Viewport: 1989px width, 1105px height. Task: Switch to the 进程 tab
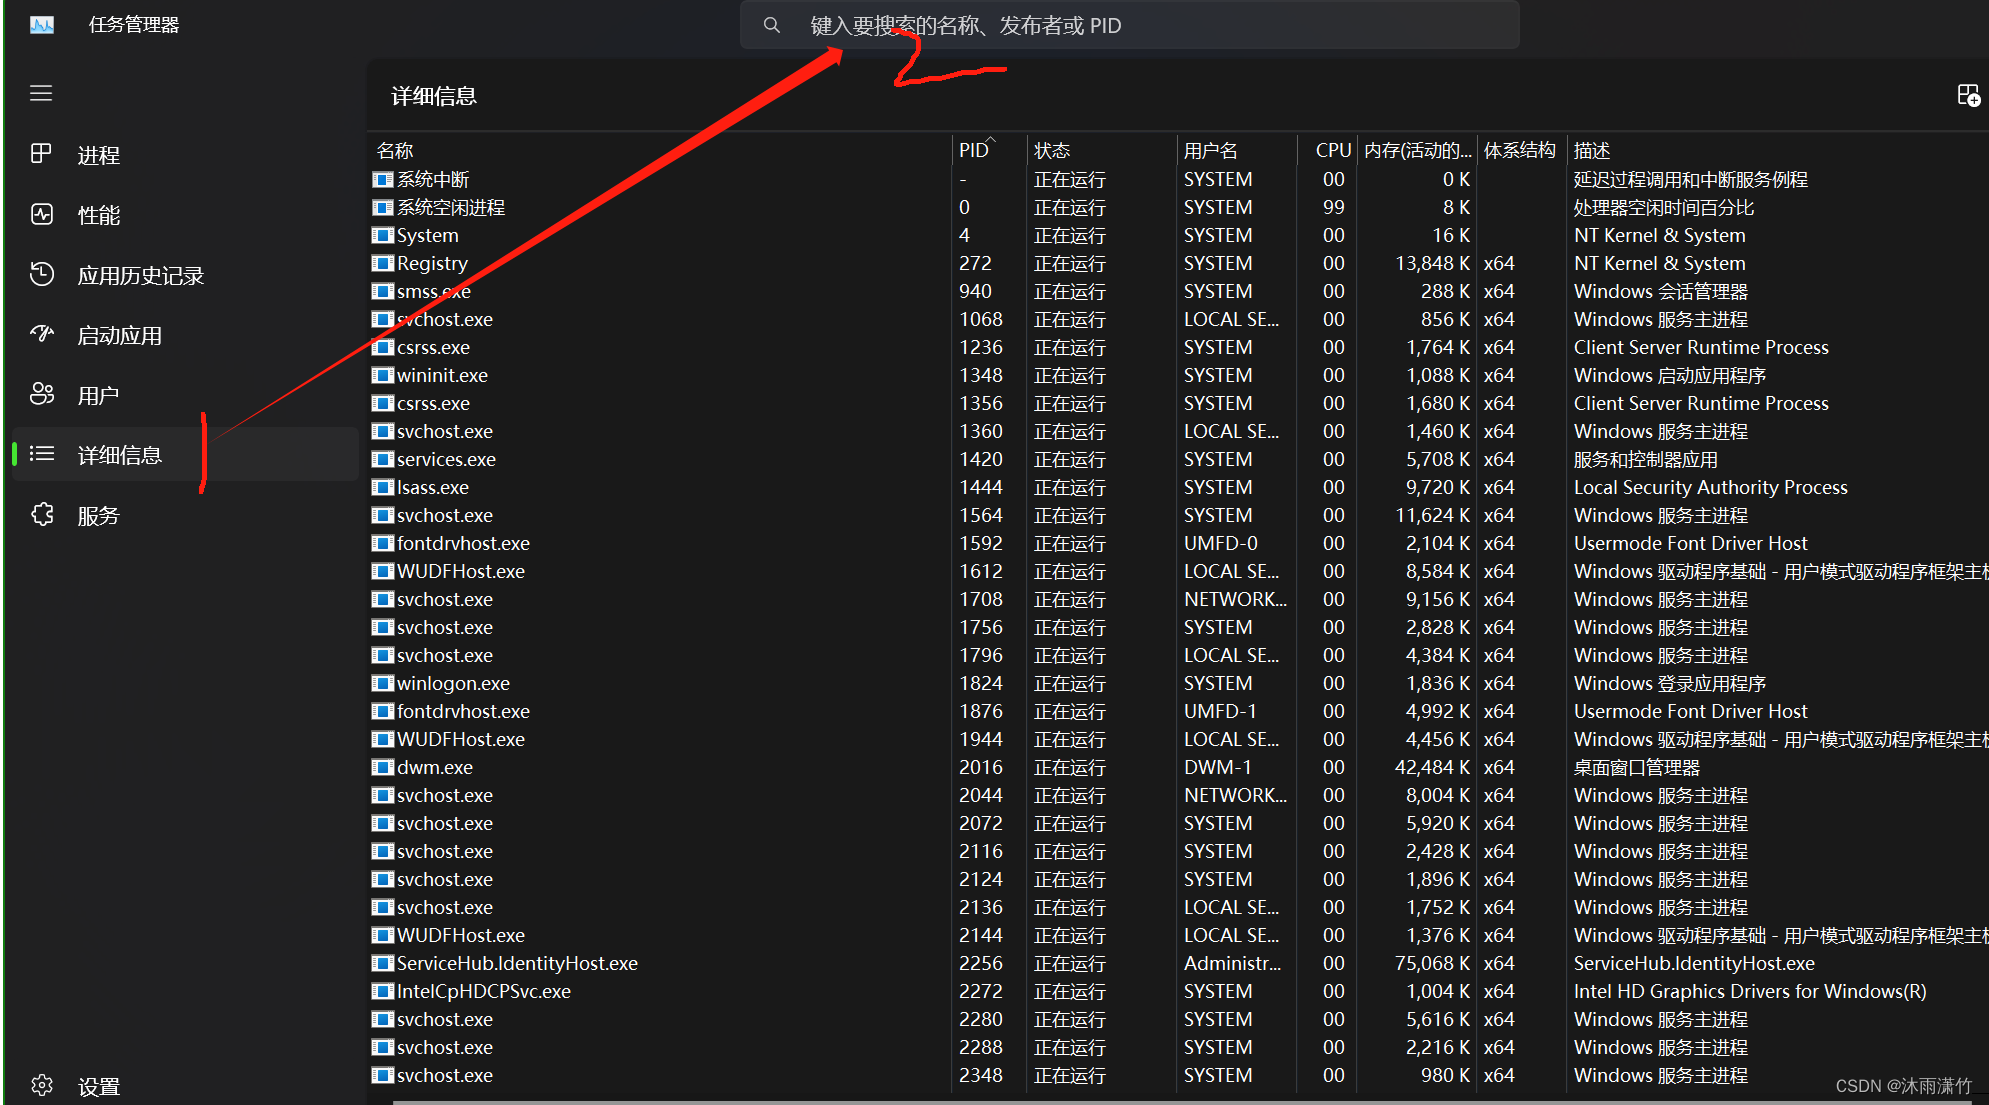pos(185,155)
